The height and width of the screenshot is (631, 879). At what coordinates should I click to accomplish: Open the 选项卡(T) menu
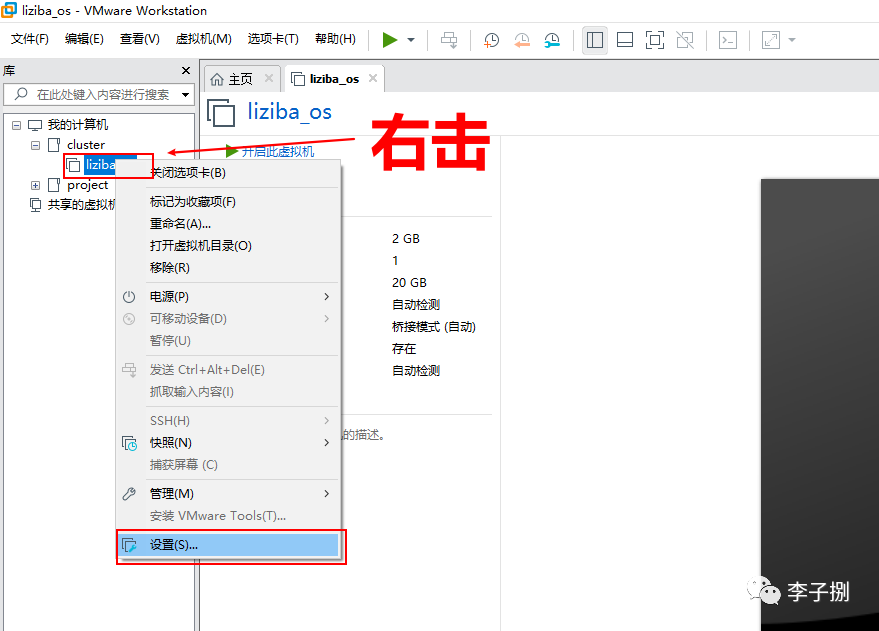273,39
